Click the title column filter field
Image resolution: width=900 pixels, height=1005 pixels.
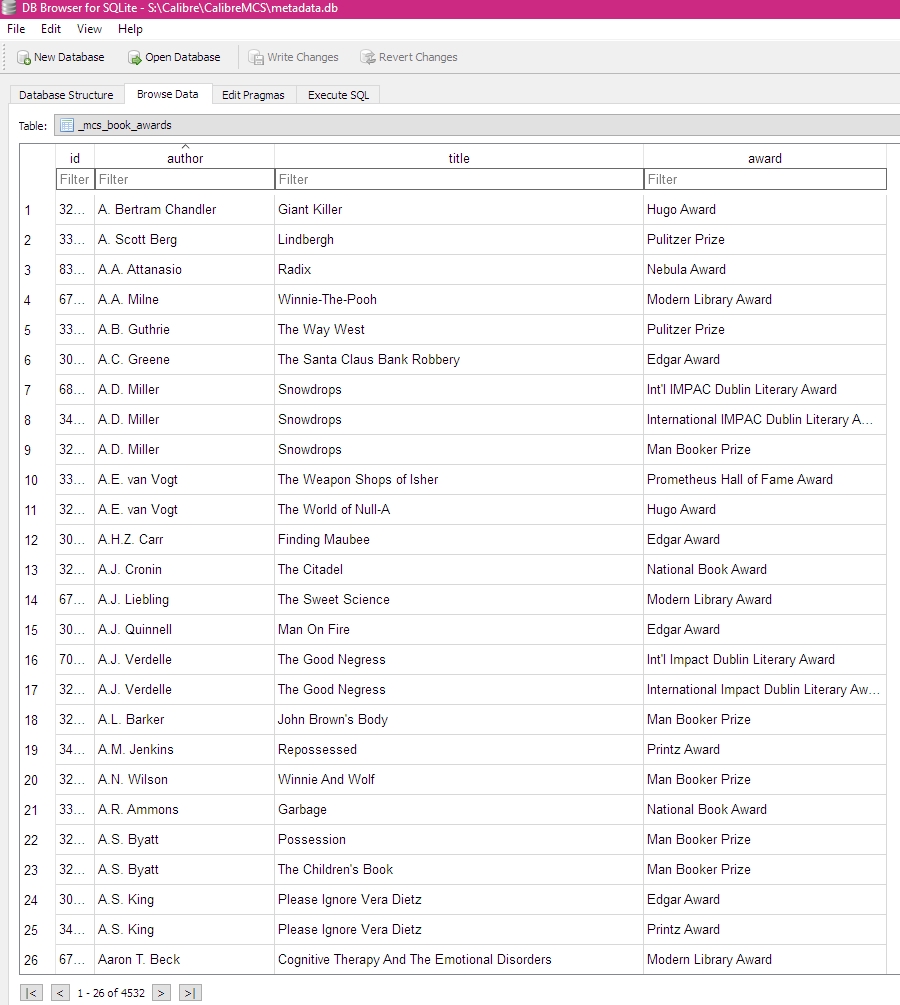tap(459, 179)
